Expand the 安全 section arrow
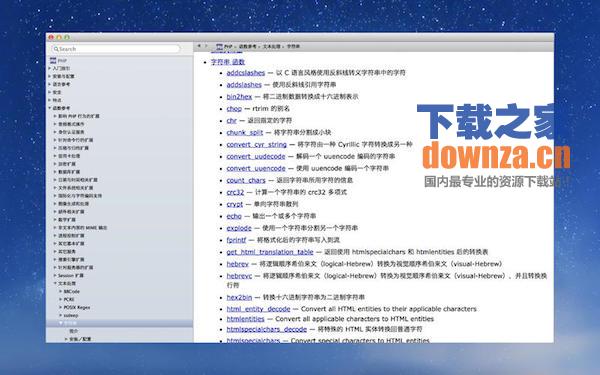 pos(49,92)
